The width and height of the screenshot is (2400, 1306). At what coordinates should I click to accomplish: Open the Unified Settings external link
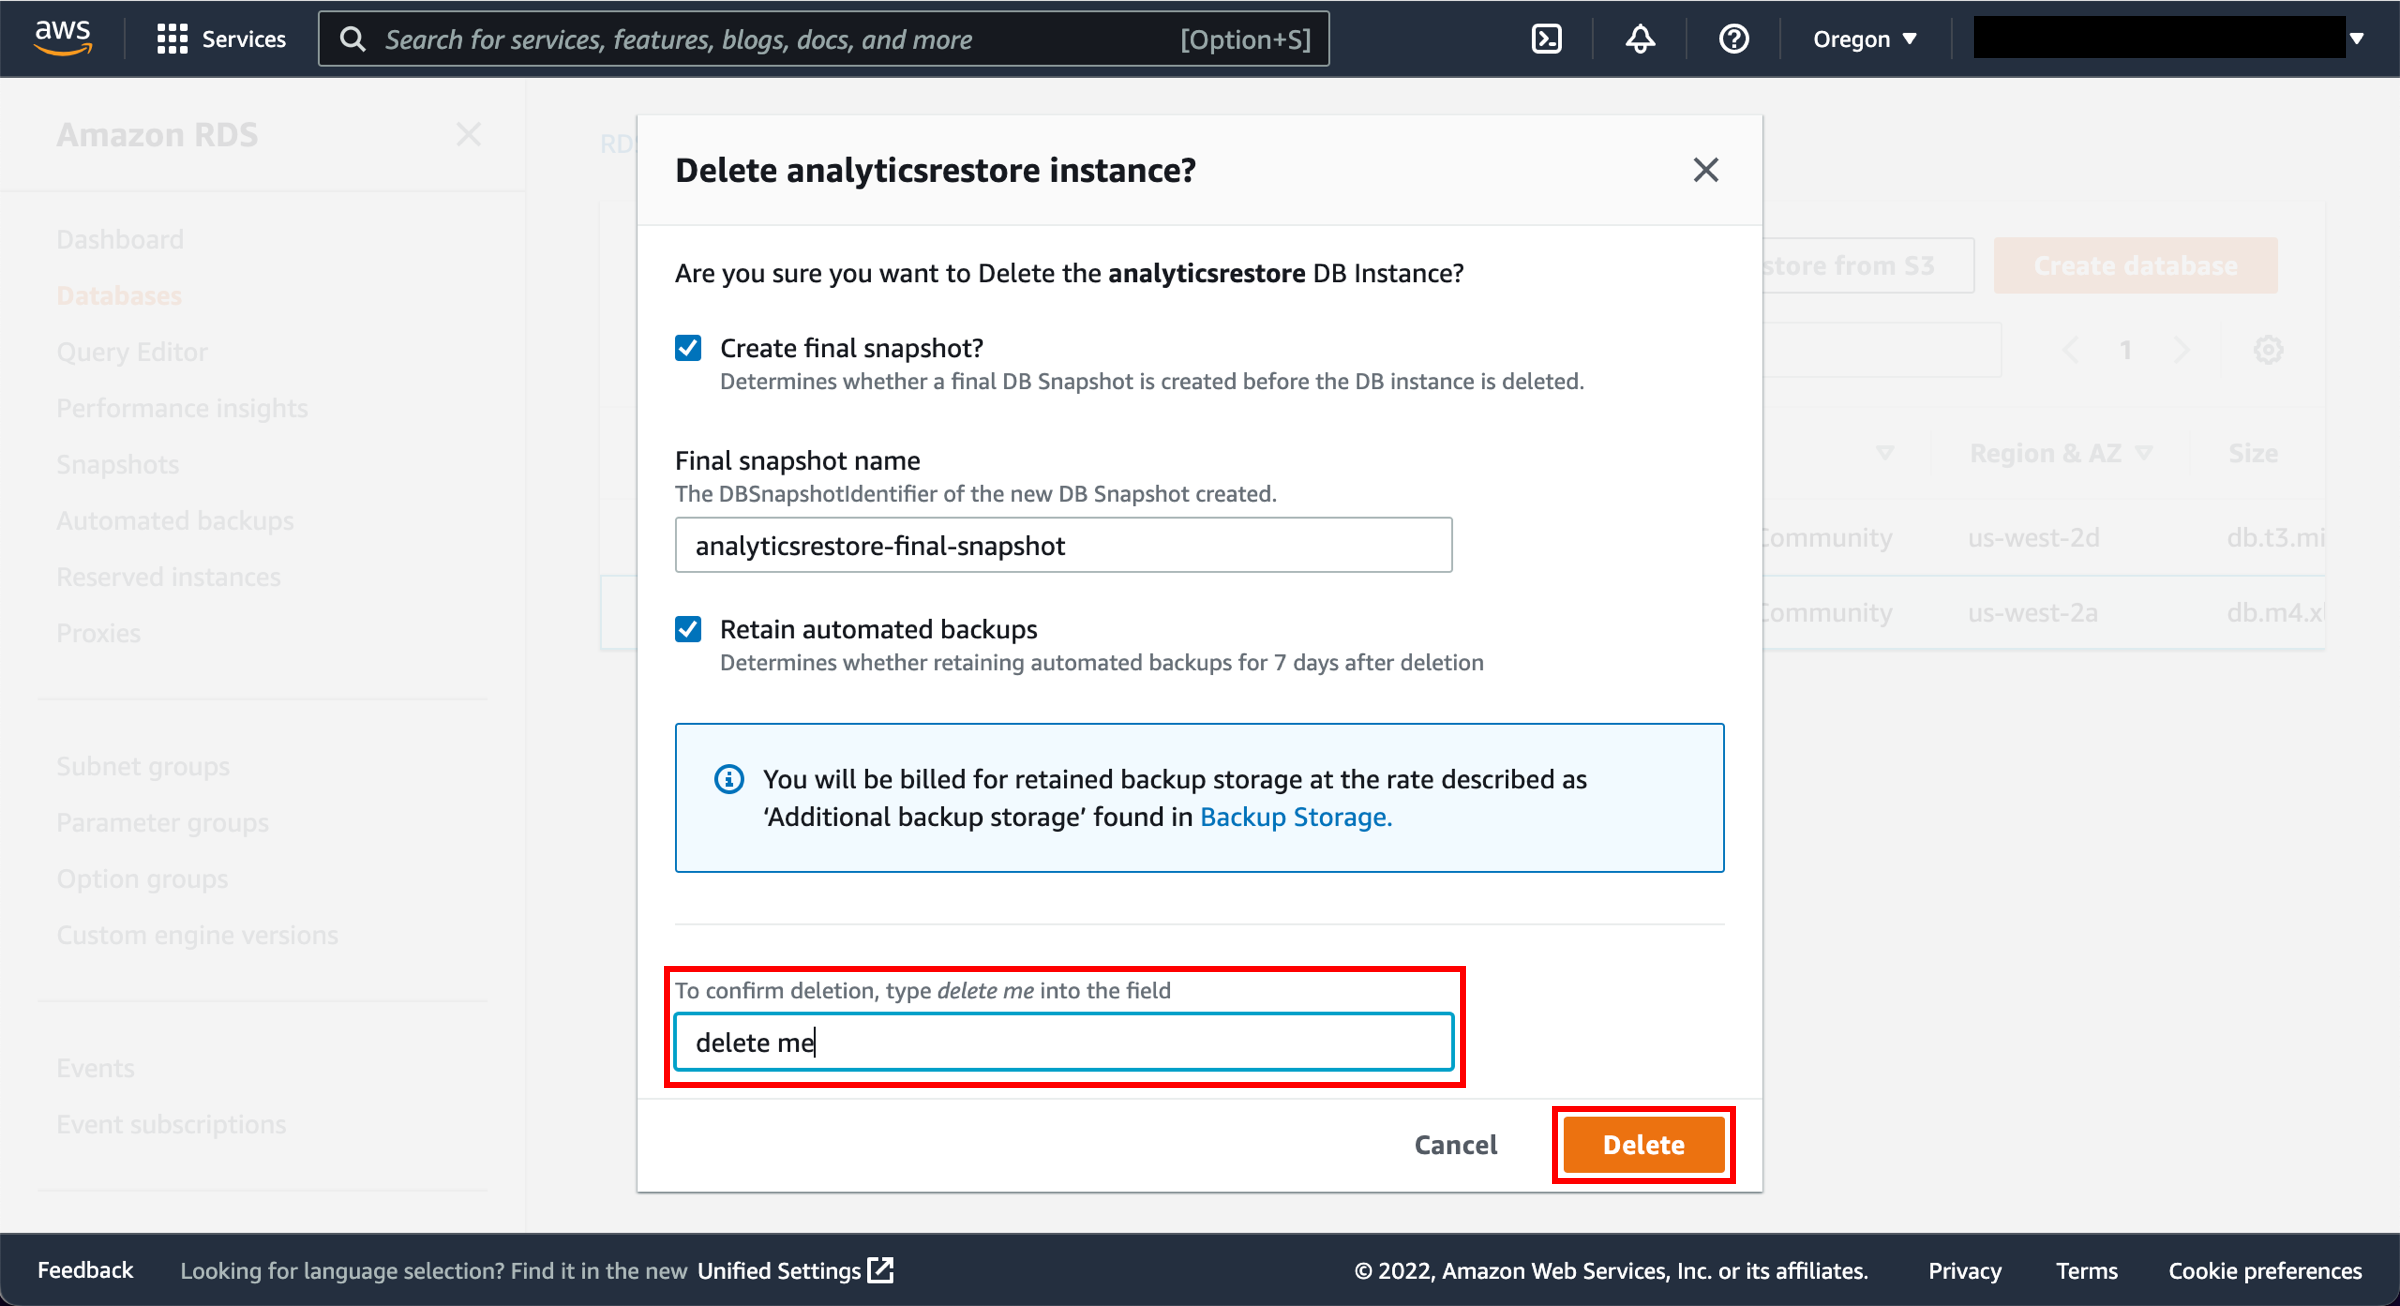click(795, 1270)
